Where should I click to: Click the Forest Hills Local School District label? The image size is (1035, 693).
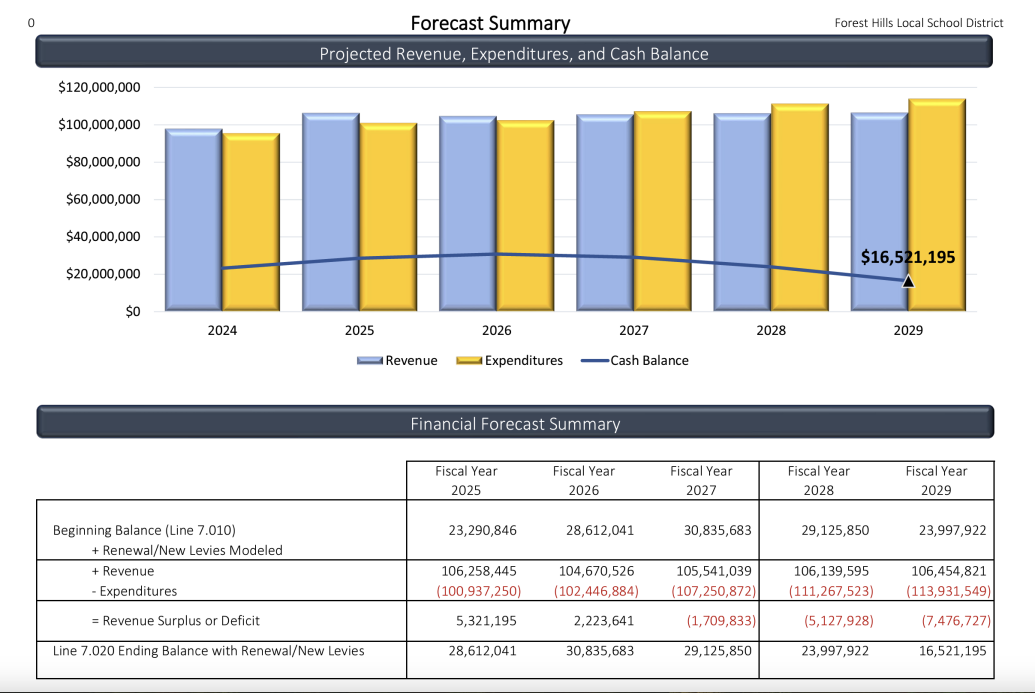tap(917, 22)
